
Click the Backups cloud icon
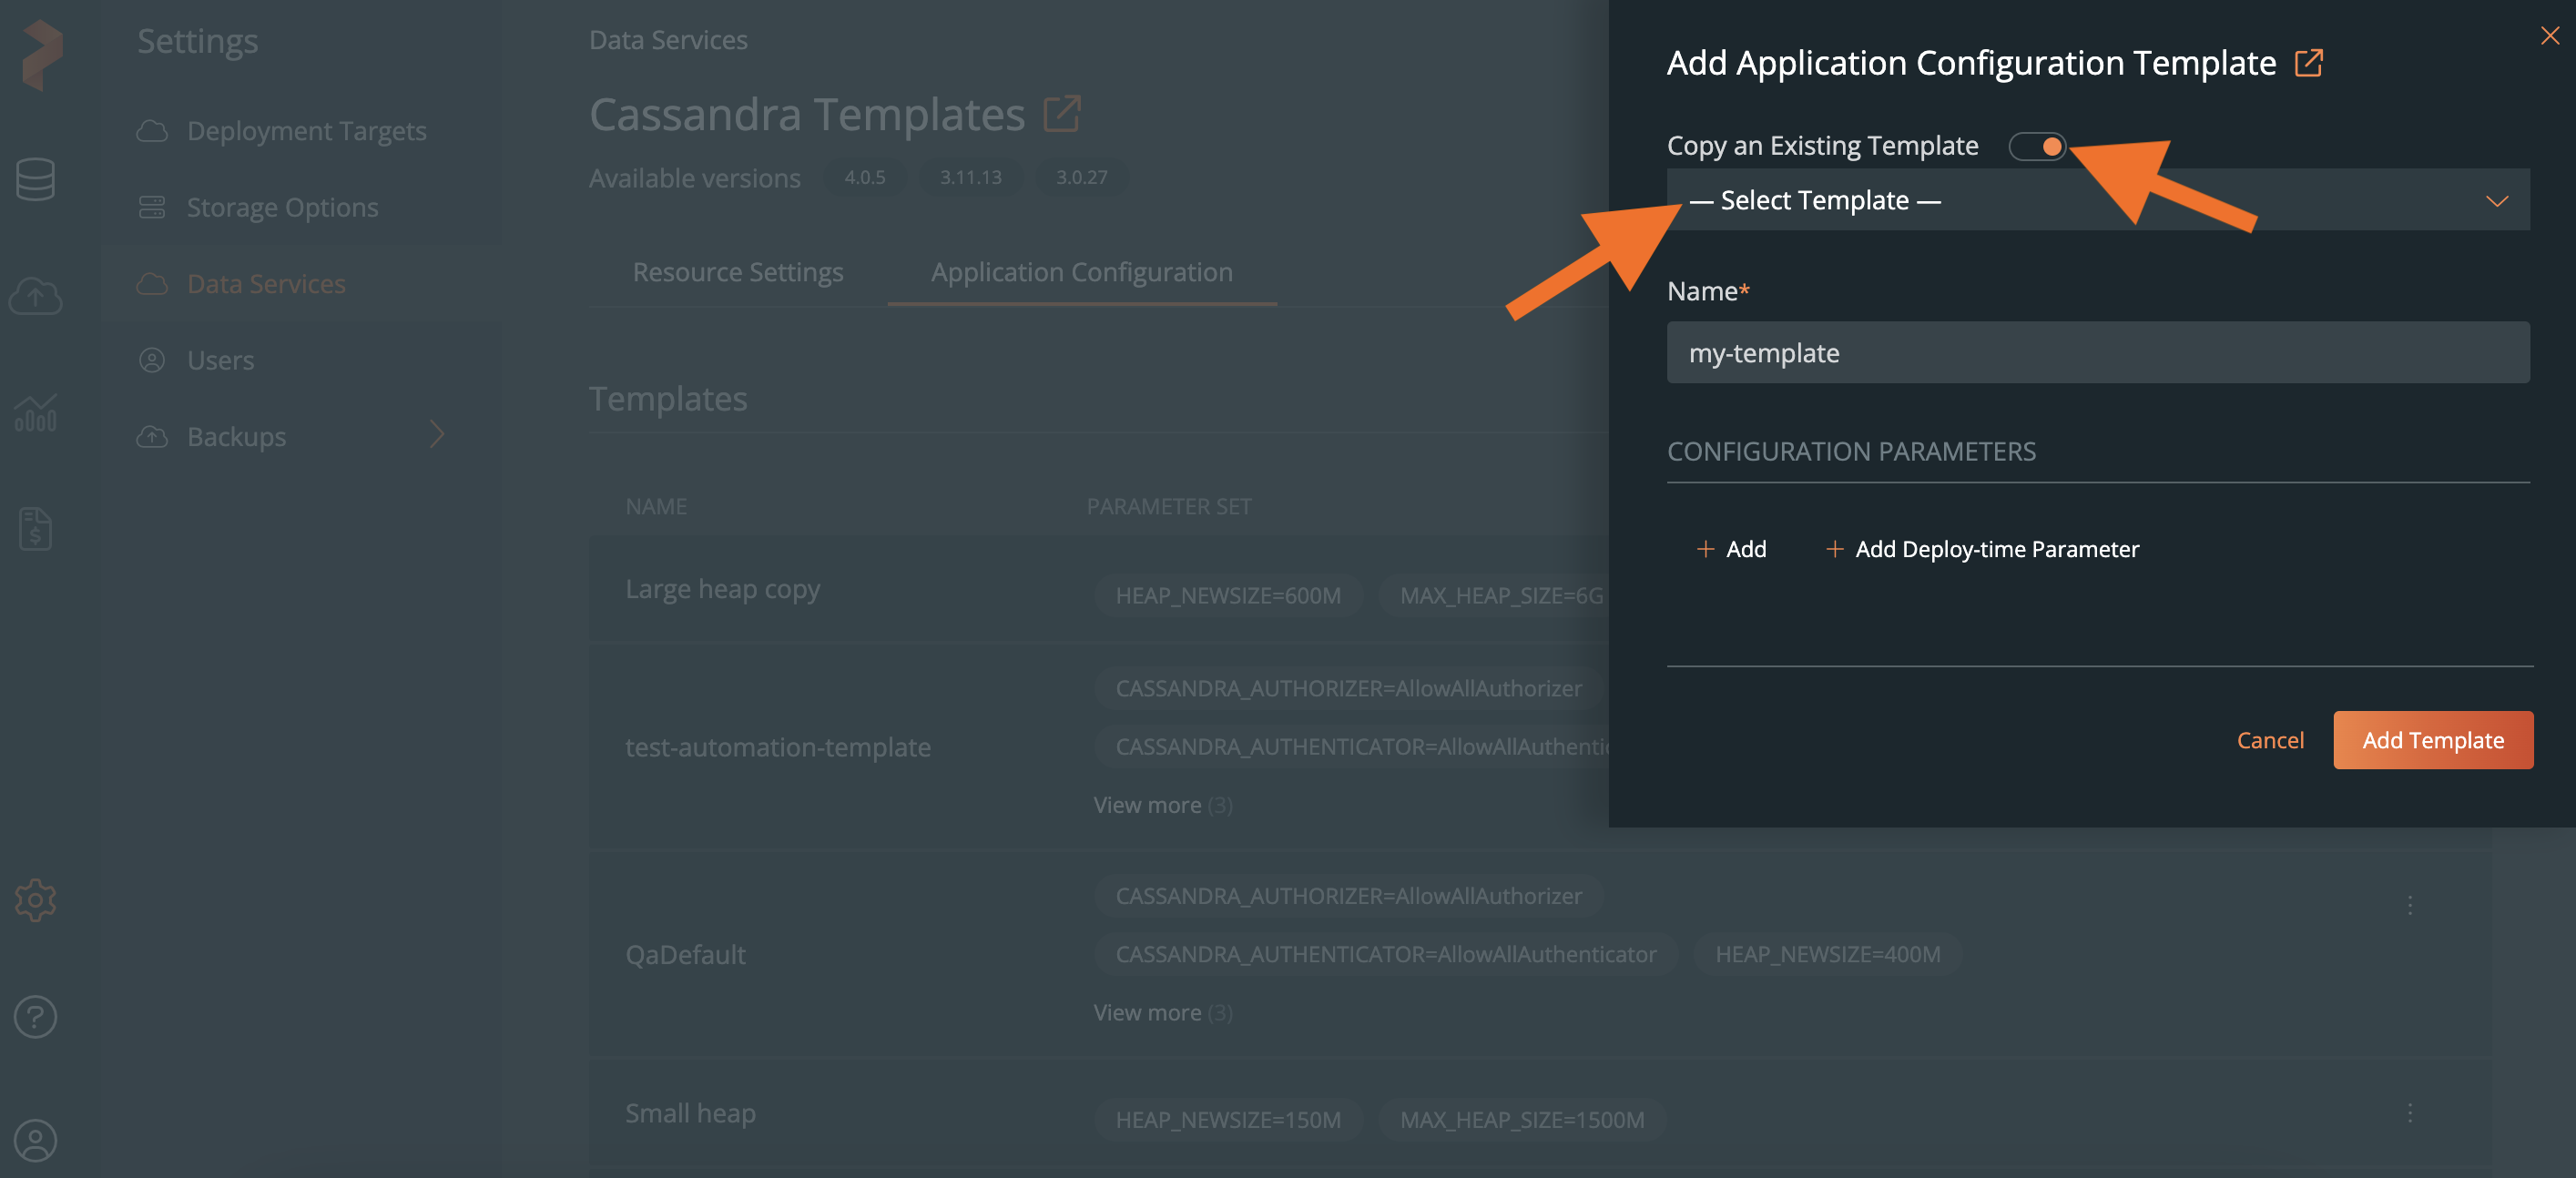click(x=152, y=437)
